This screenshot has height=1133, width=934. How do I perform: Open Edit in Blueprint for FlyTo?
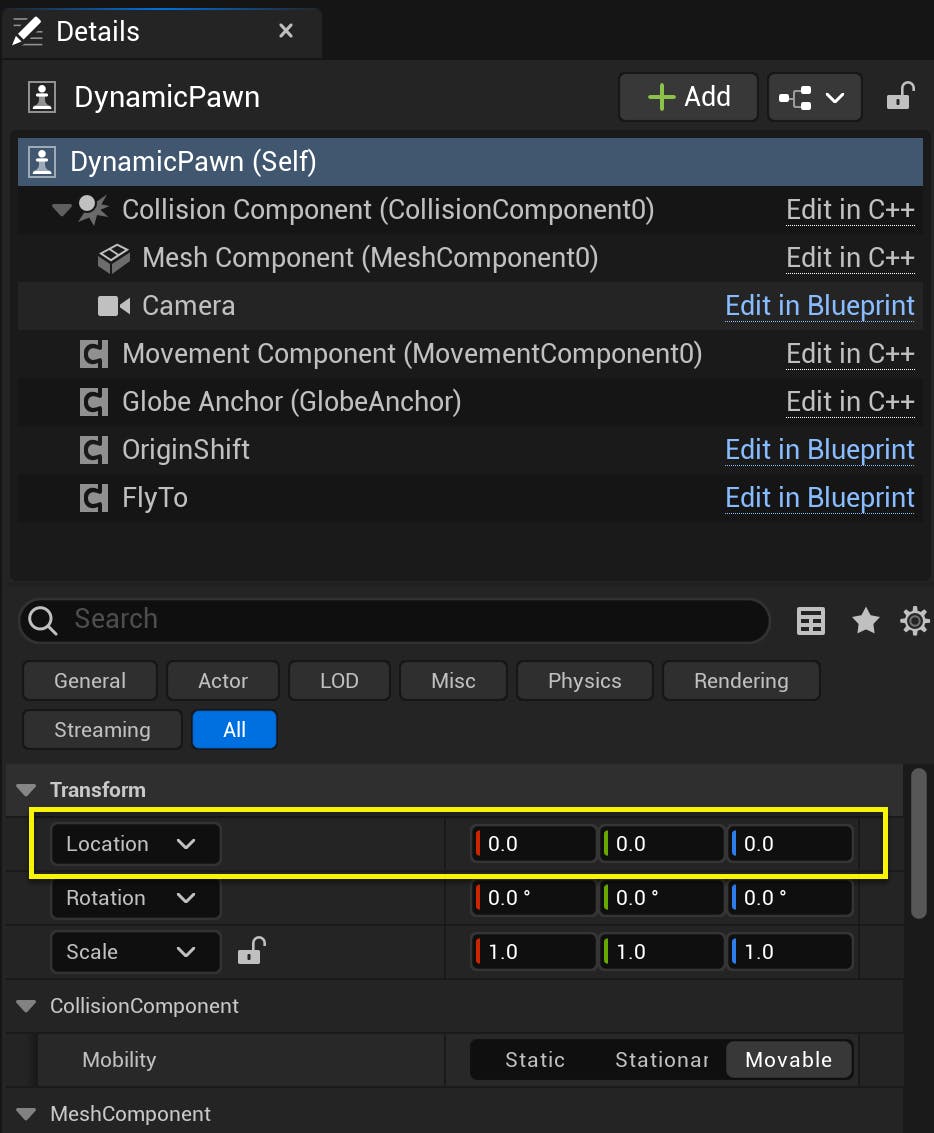[819, 497]
